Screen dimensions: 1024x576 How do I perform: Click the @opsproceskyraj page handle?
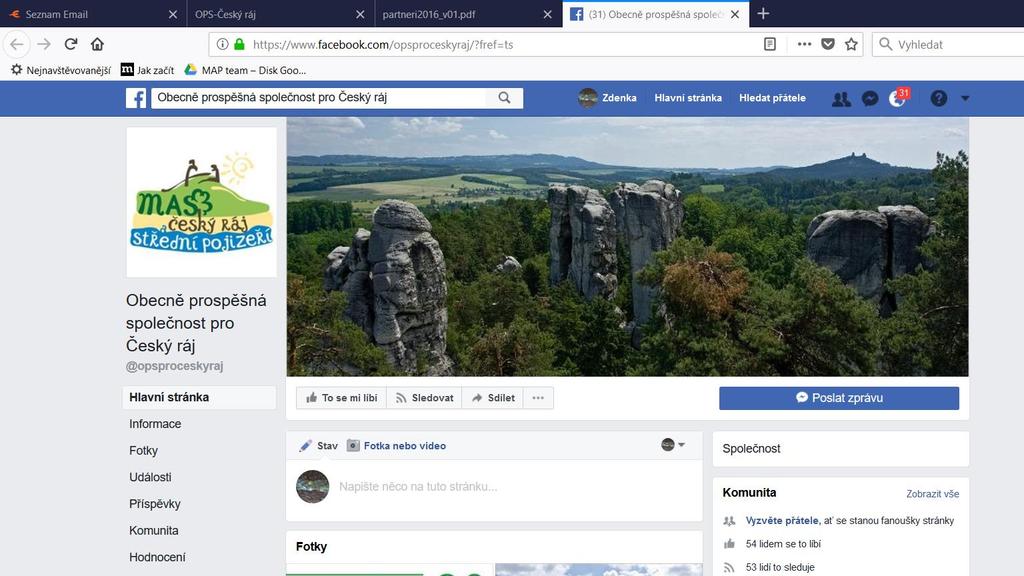click(x=174, y=366)
